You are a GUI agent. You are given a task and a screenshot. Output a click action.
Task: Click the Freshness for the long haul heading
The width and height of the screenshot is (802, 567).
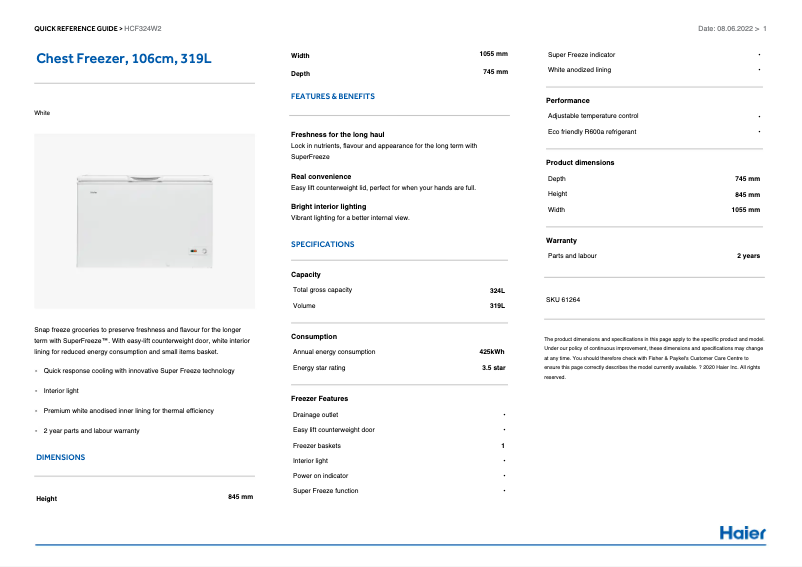tap(337, 134)
